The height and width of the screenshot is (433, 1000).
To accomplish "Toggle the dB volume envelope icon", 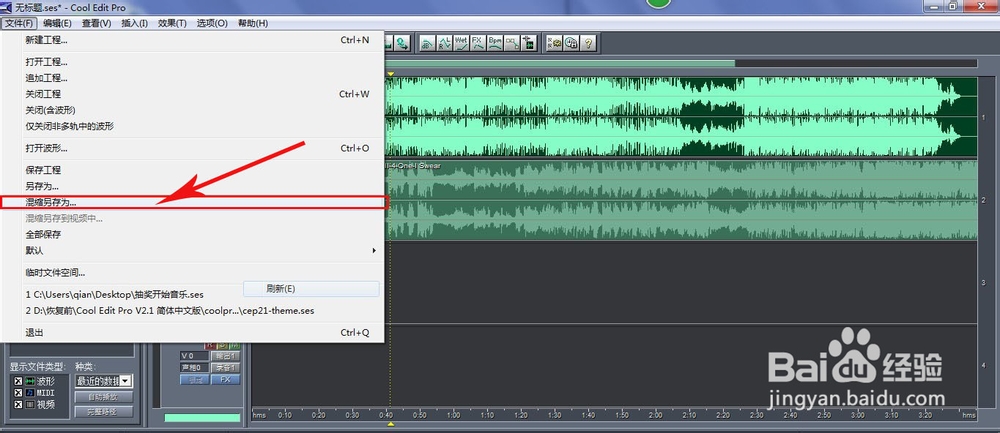I will pos(427,43).
